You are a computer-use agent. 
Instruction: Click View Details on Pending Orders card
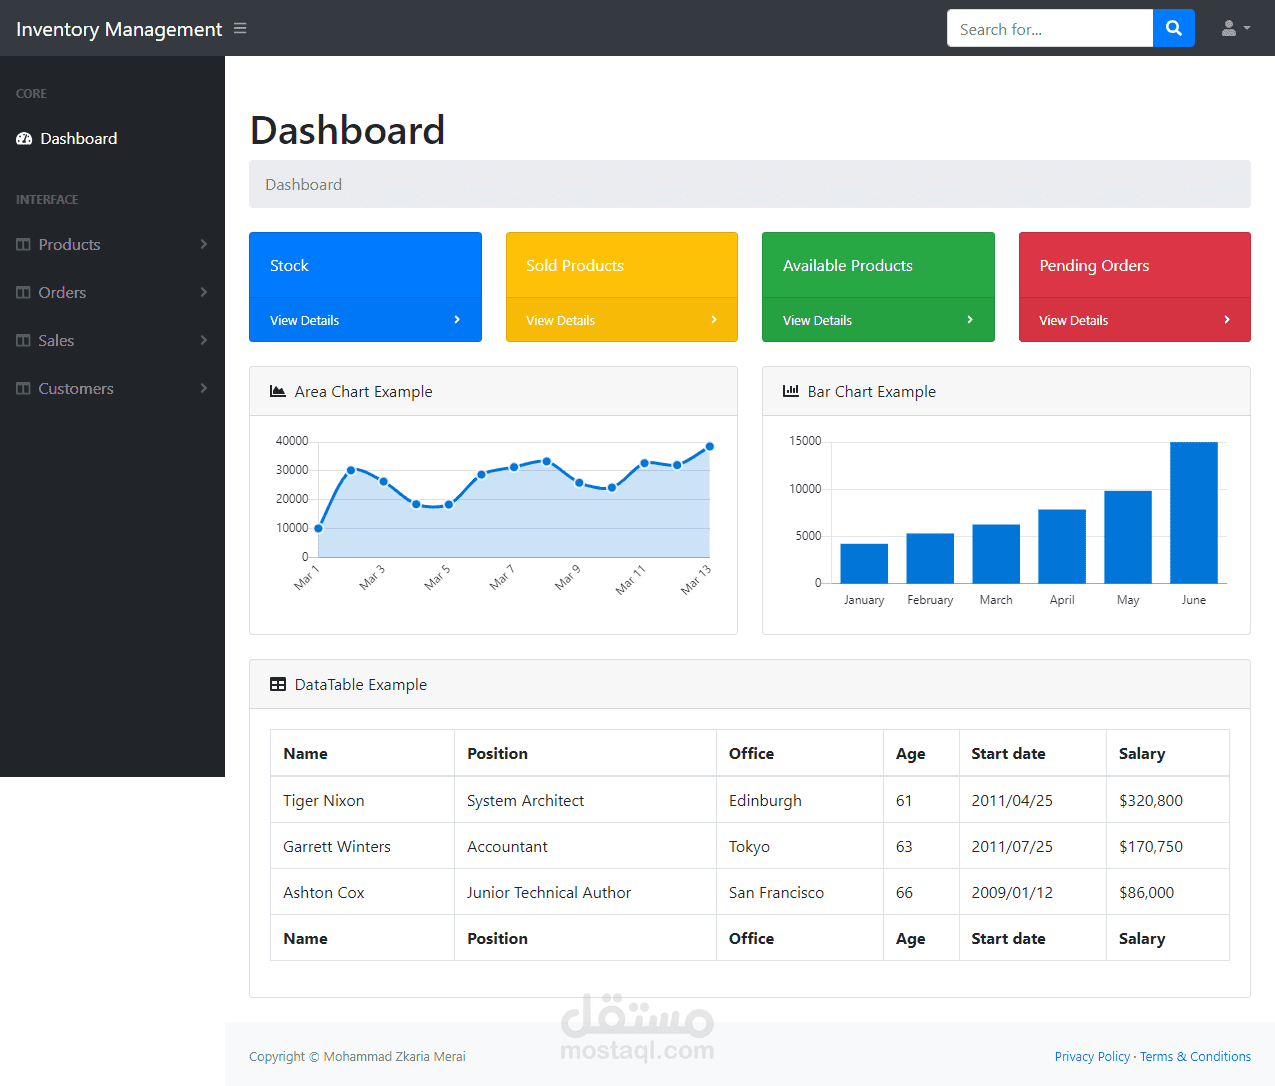pyautogui.click(x=1073, y=319)
